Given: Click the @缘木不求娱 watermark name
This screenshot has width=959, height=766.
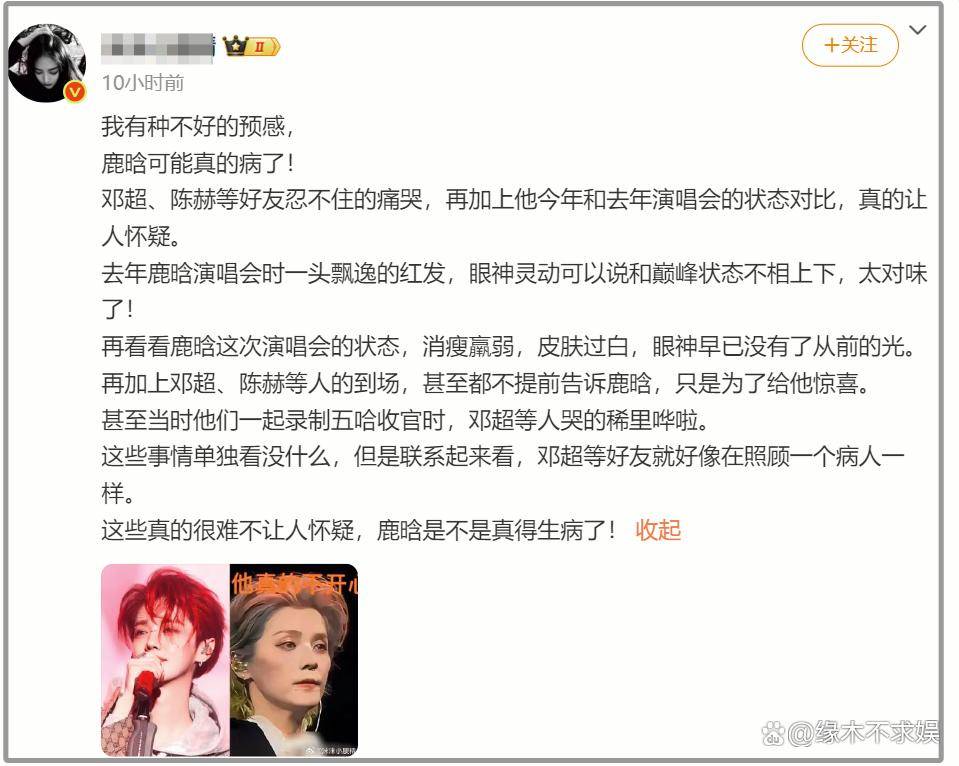Looking at the screenshot, I should coord(864,733).
